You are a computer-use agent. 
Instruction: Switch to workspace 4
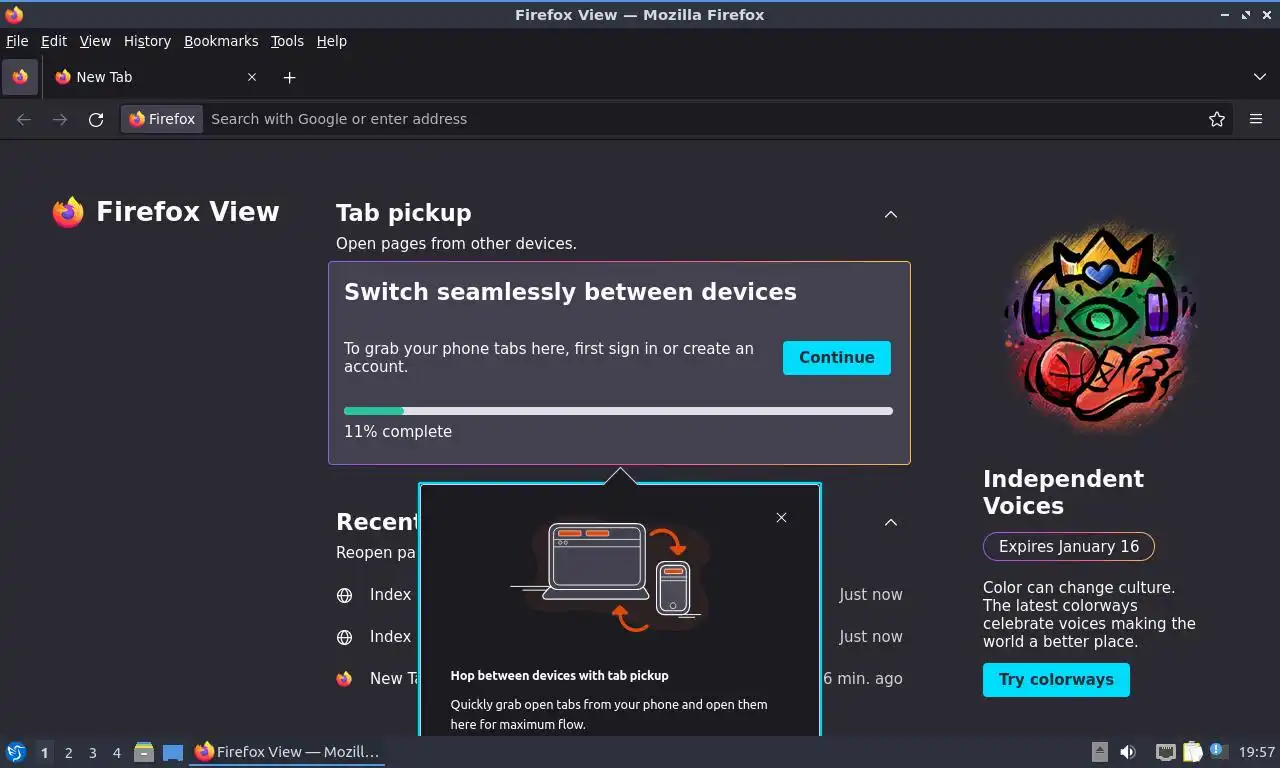point(116,753)
